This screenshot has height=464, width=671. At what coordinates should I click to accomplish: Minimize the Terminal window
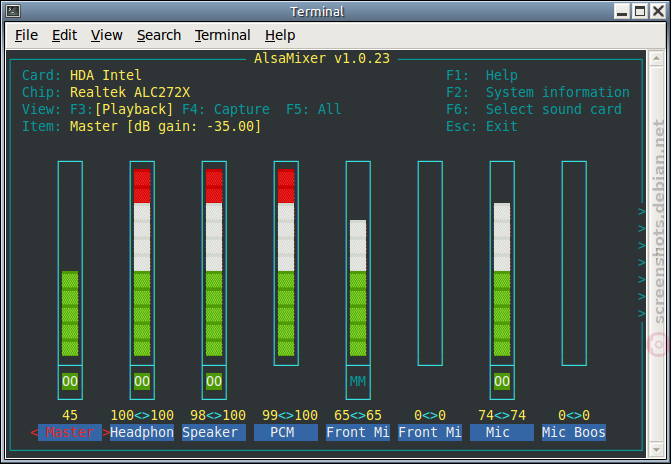coord(622,11)
